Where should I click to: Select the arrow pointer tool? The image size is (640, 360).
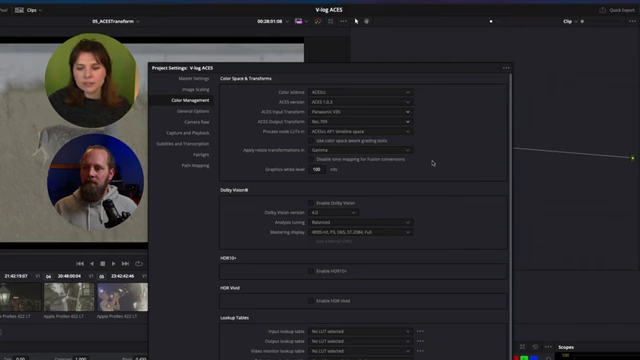pyautogui.click(x=356, y=21)
